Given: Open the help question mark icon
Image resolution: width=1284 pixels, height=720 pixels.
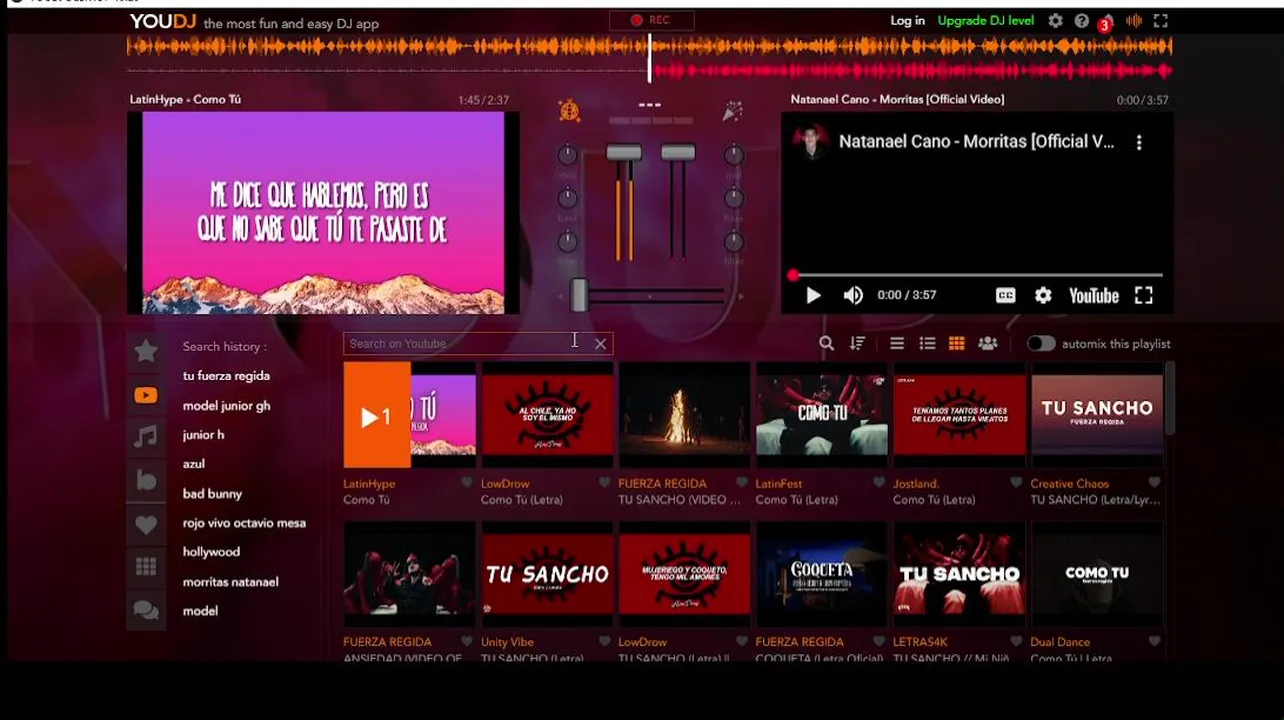Looking at the screenshot, I should pyautogui.click(x=1082, y=21).
